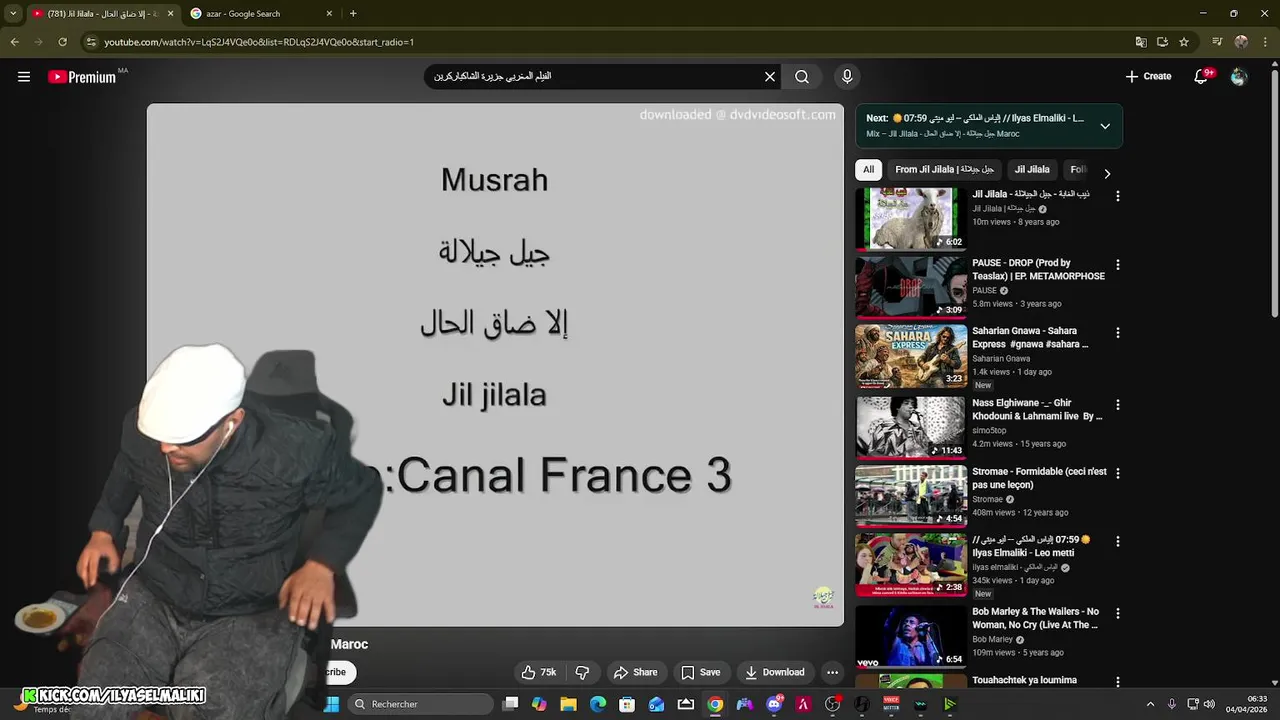The image size is (1280, 720).
Task: Open Microsoft Edge from the taskbar
Action: click(x=598, y=704)
